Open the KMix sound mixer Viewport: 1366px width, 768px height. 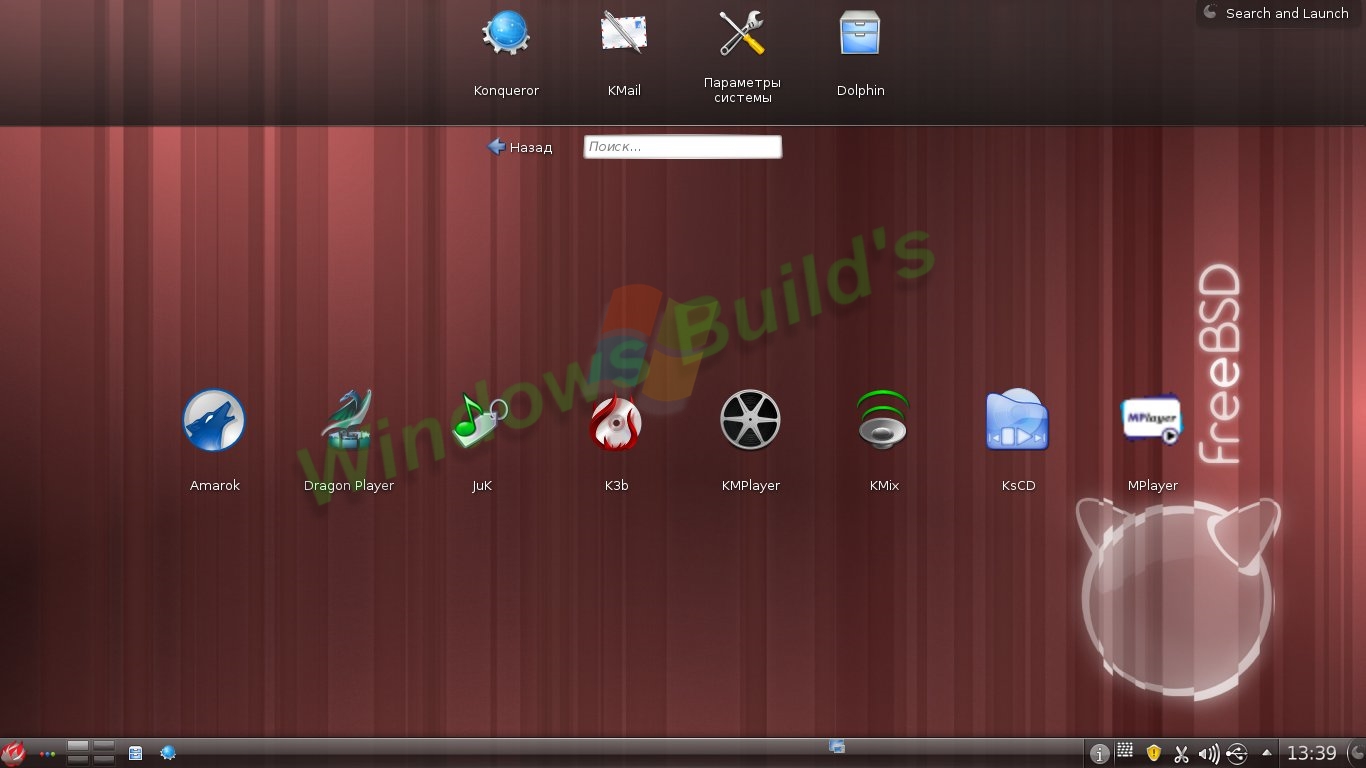pyautogui.click(x=884, y=420)
